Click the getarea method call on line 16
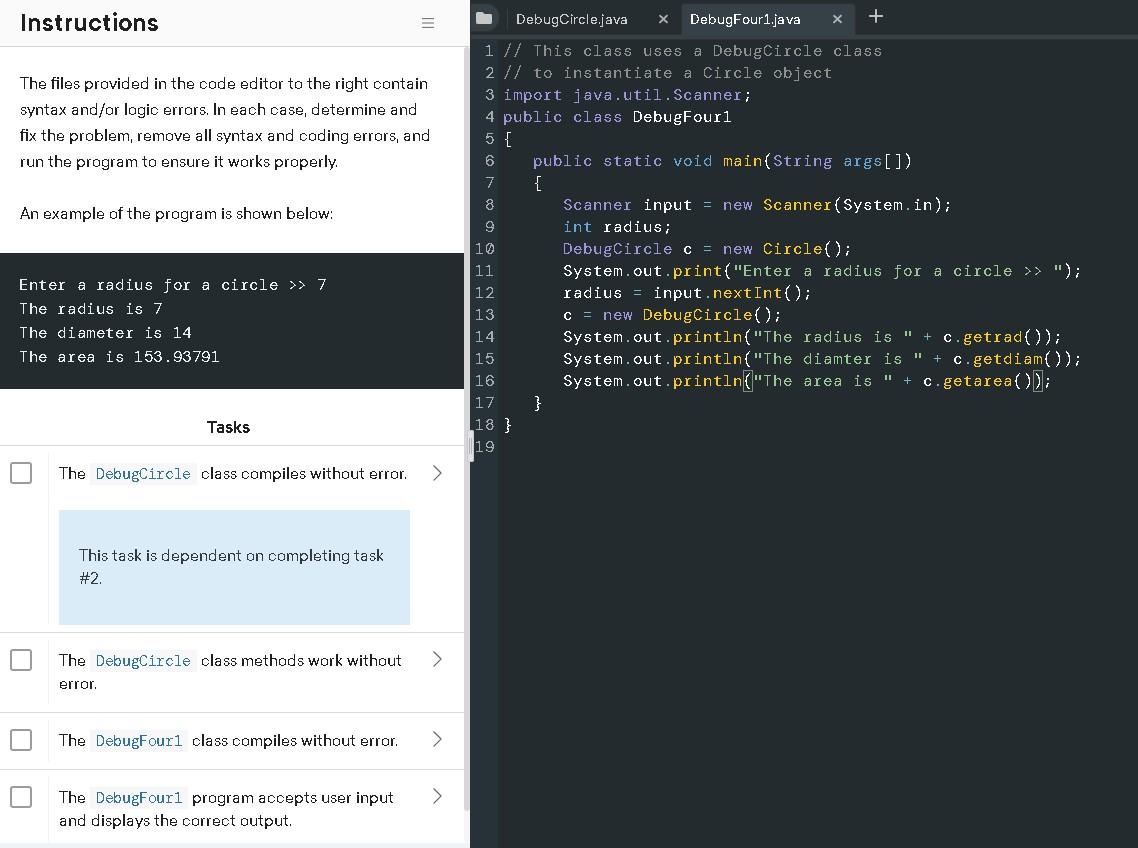This screenshot has height=848, width=1138. (1001, 380)
